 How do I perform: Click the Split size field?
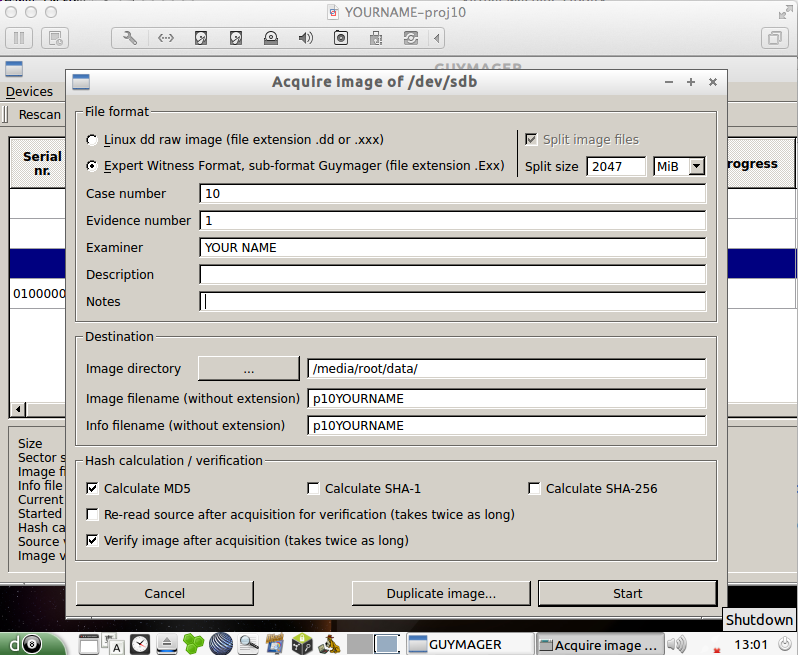616,166
